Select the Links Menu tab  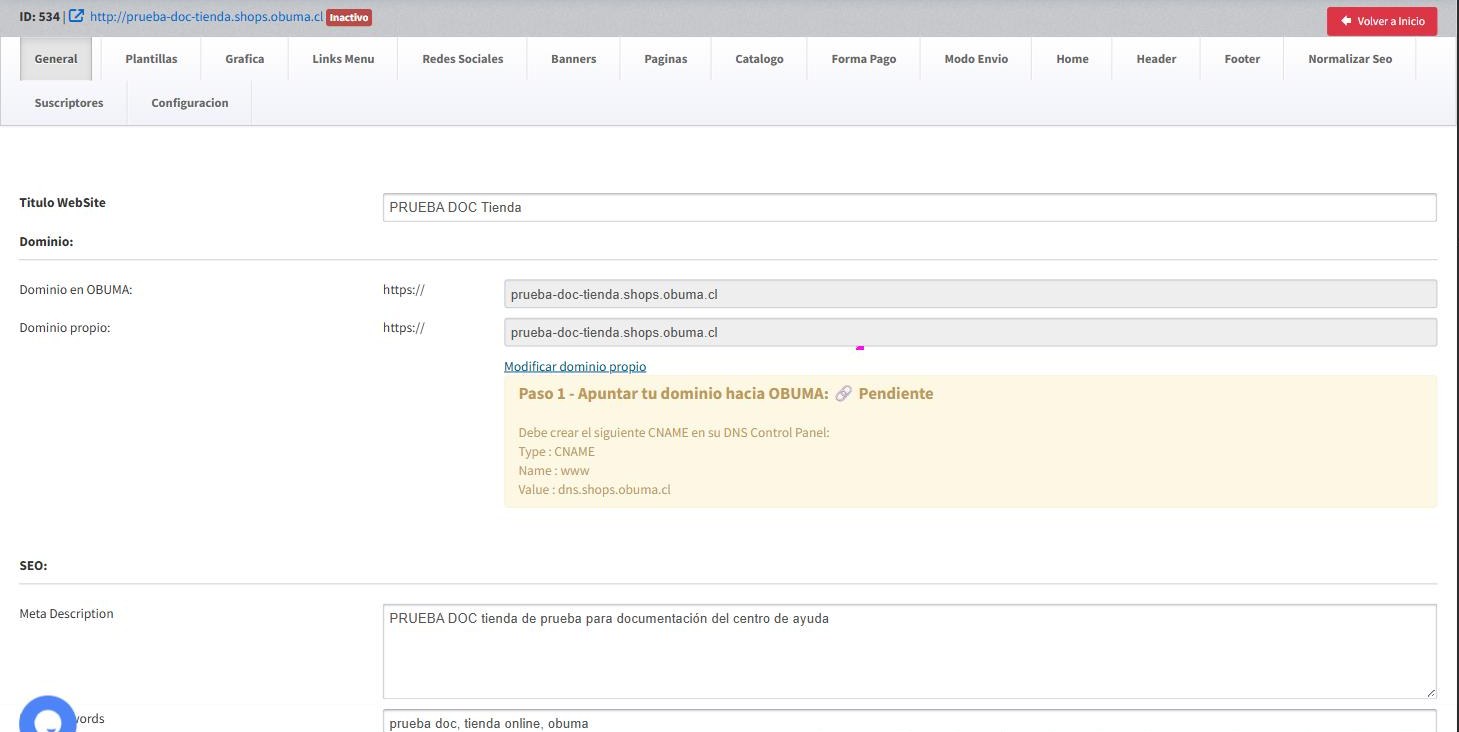[343, 59]
